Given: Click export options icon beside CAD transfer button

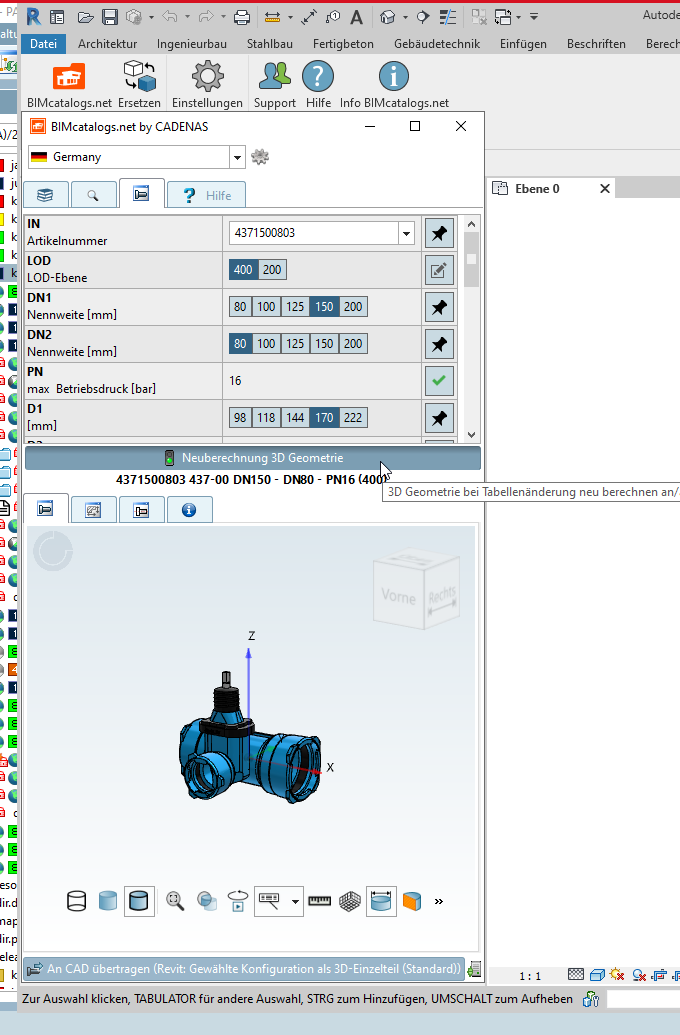Looking at the screenshot, I should [474, 969].
